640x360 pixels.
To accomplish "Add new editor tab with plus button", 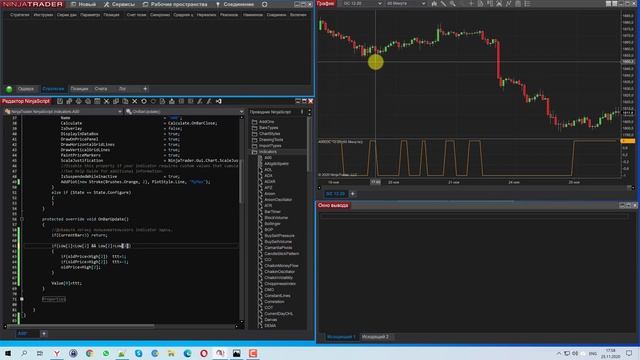I will (44, 333).
